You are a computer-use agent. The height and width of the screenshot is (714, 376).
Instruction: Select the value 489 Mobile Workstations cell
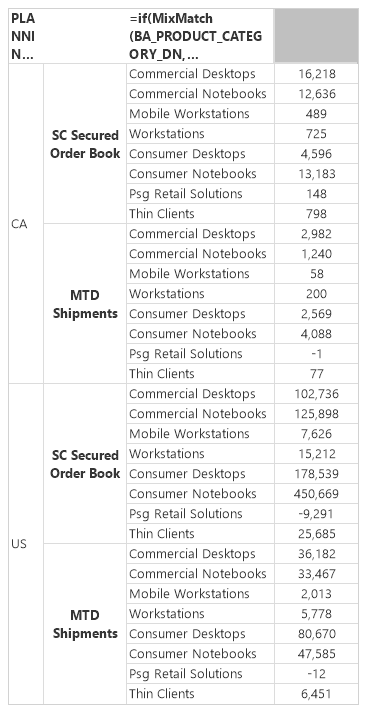tap(316, 114)
